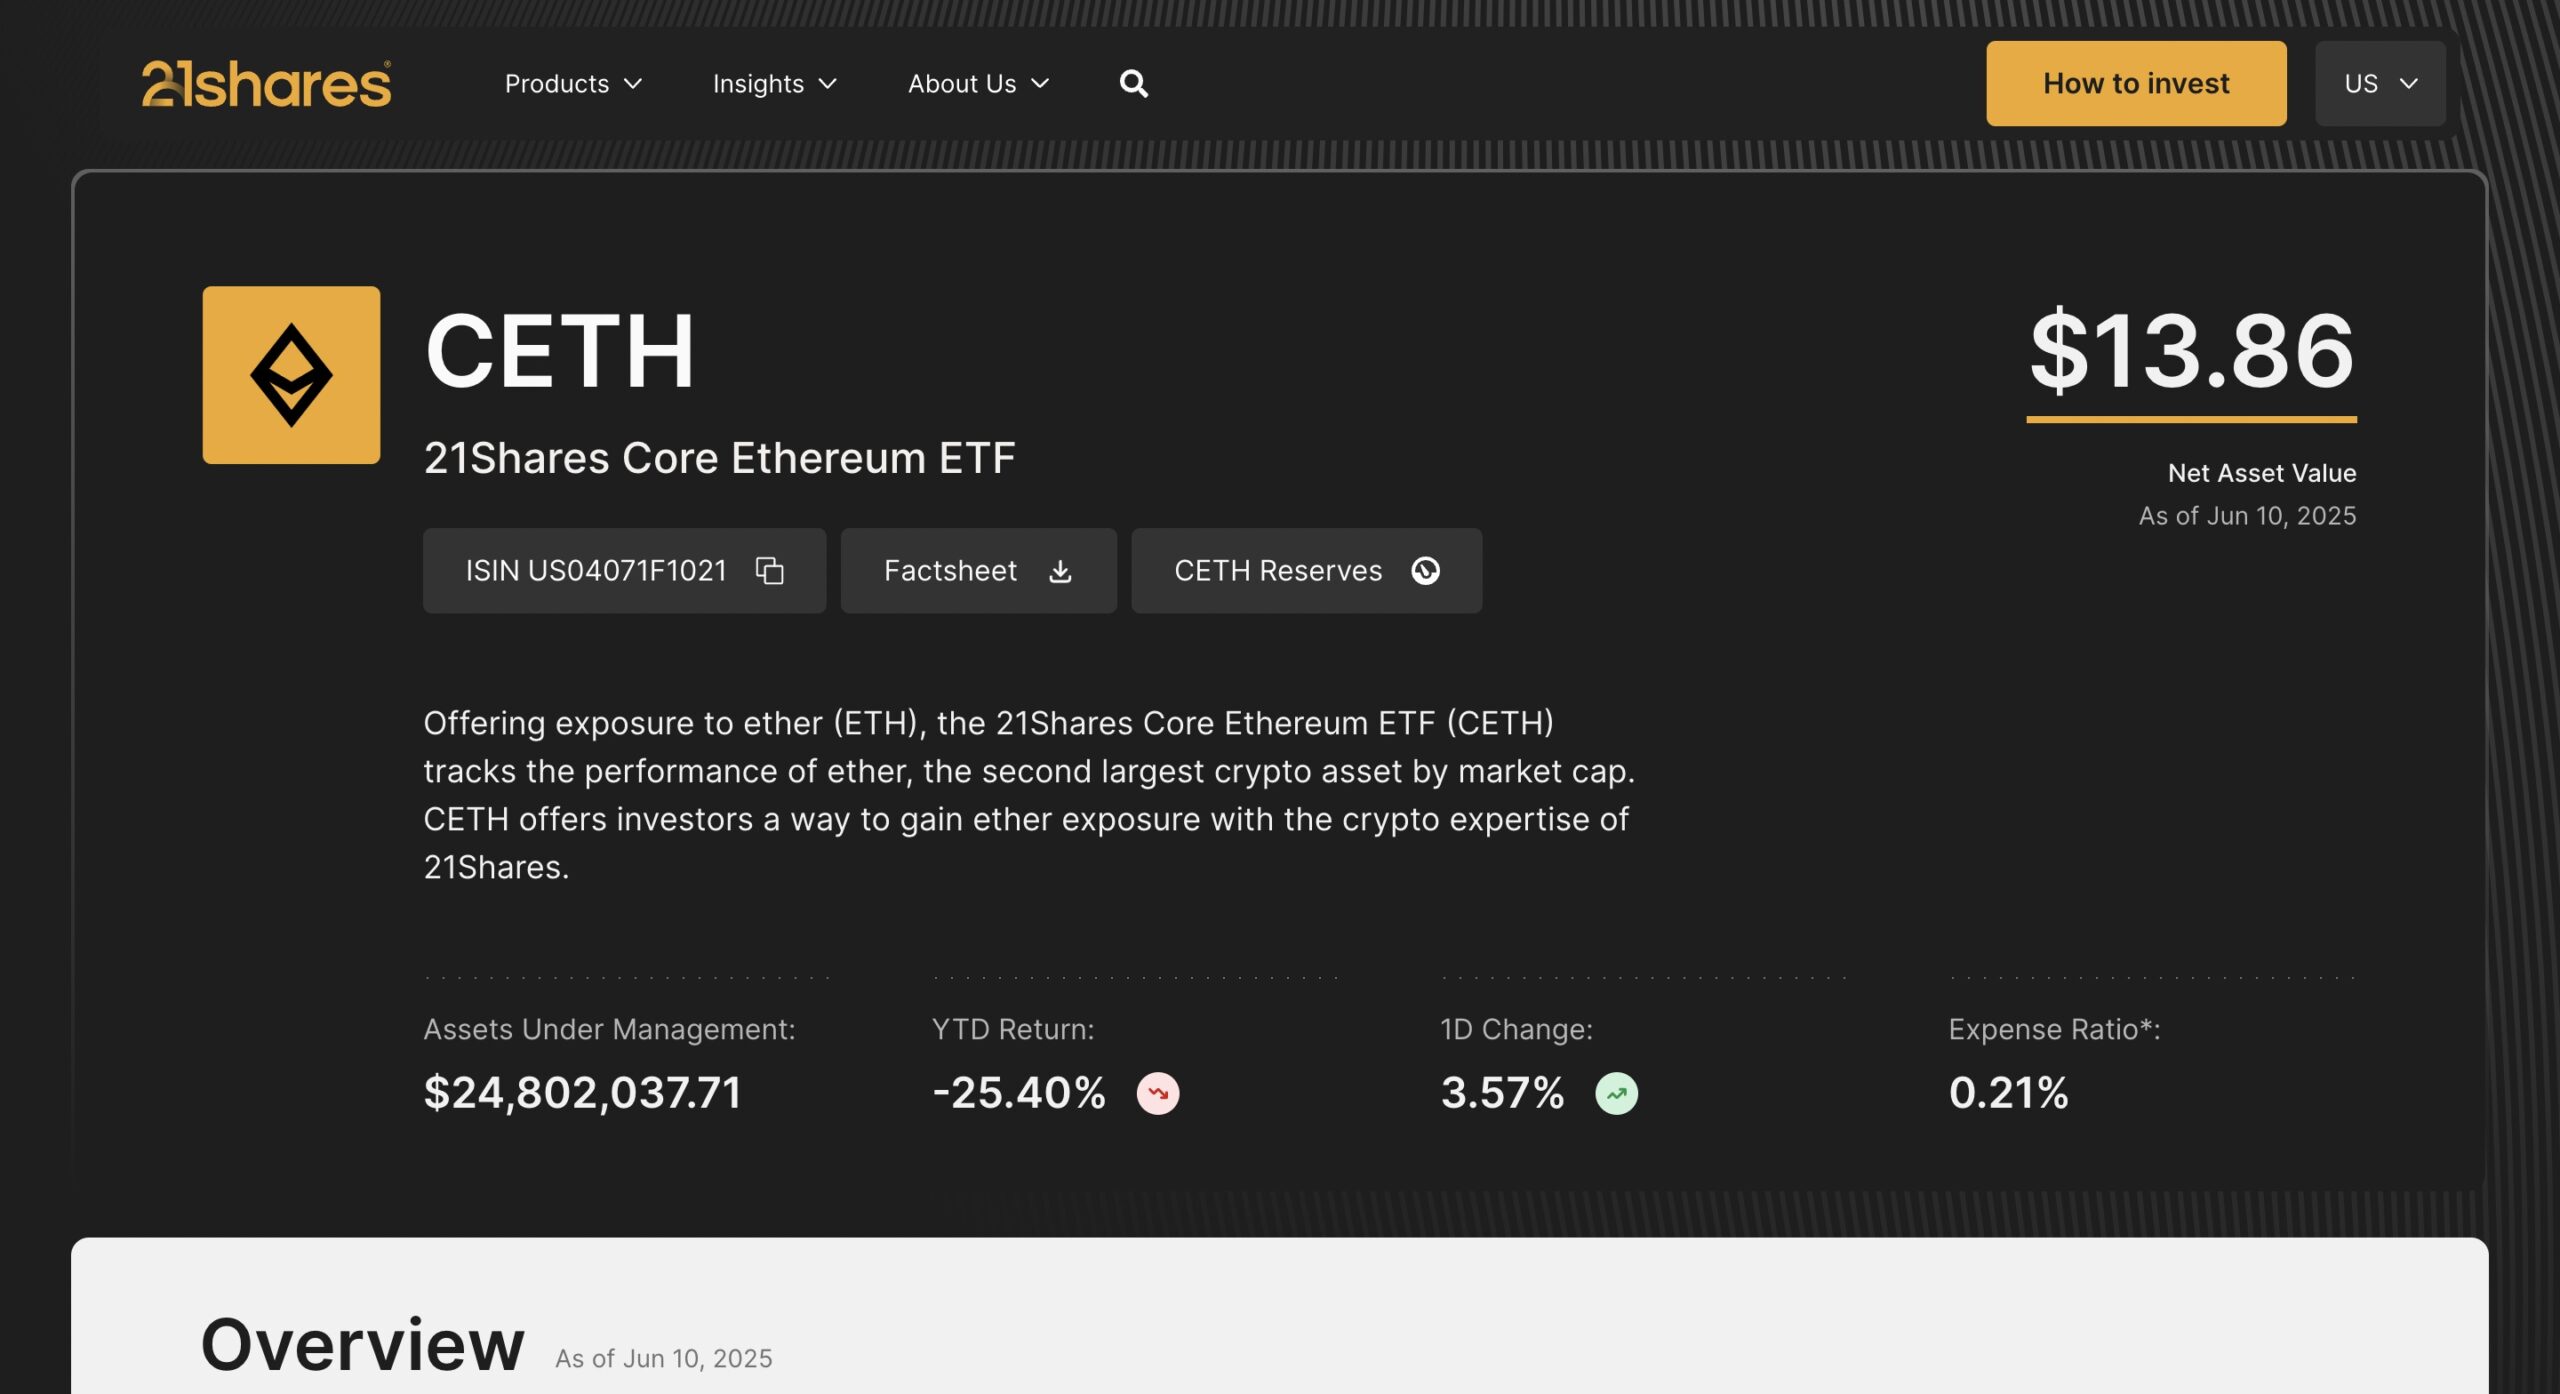The width and height of the screenshot is (2560, 1394).
Task: Go home via the 21shares logo
Action: coord(266,83)
